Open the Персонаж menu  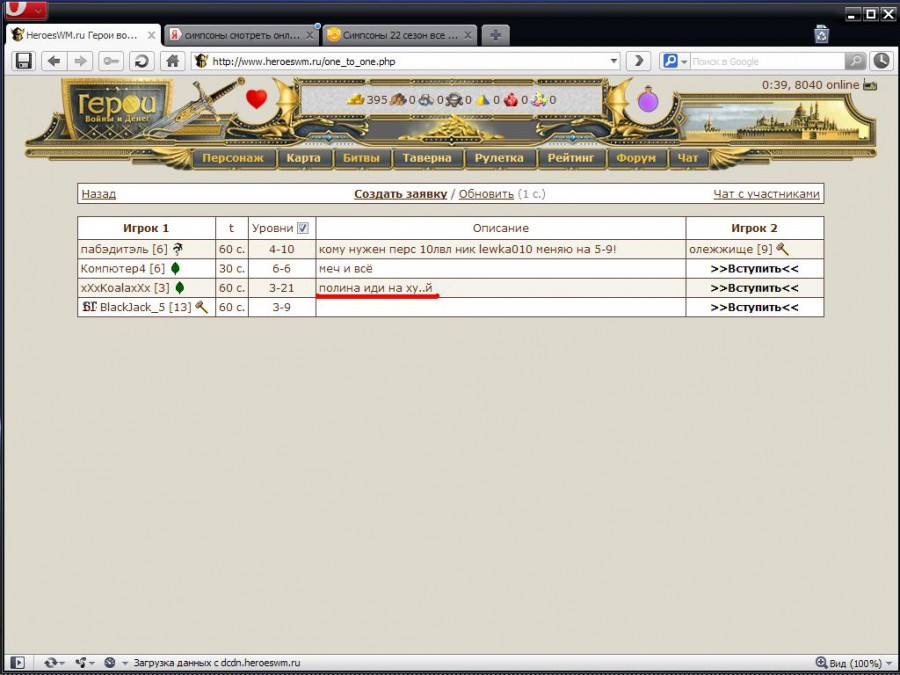233,158
